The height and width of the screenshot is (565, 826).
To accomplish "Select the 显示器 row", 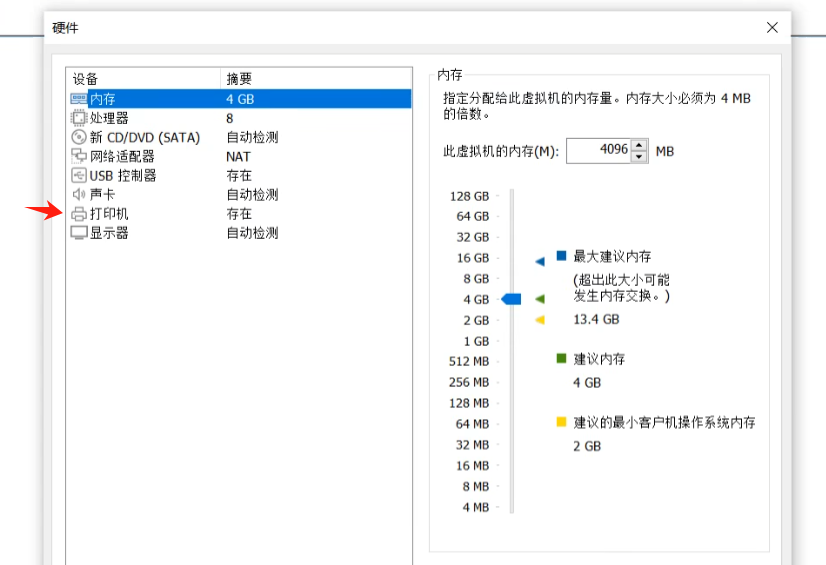I will pos(241,233).
